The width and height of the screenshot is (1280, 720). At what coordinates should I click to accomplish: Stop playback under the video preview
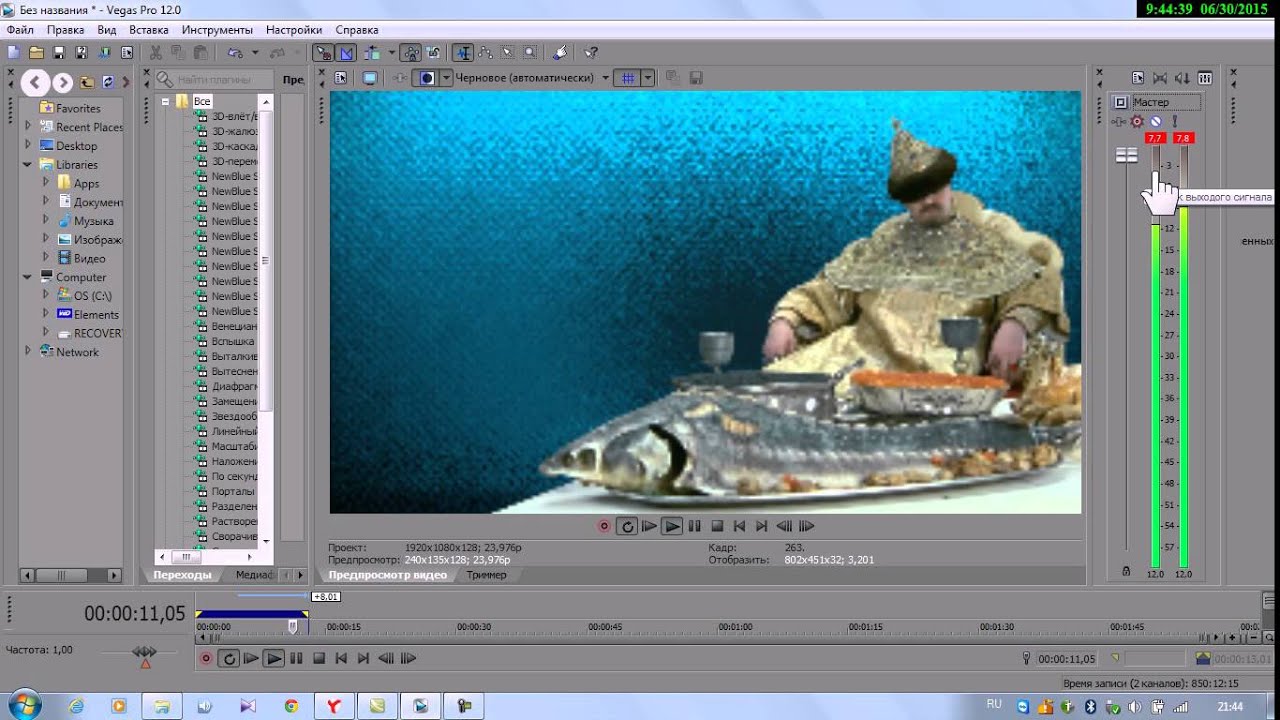point(717,526)
